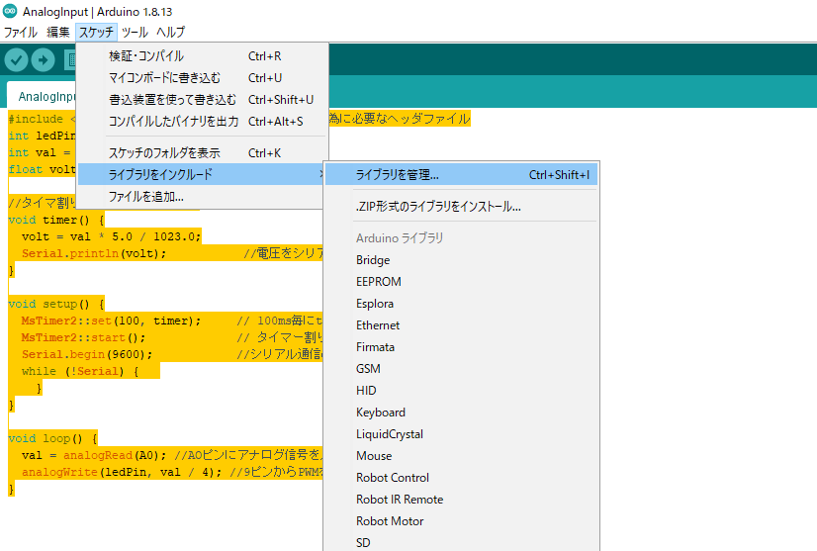Click the 'MsTimer2::set(100, timer);' code line
817x551 pixels.
click(111, 321)
